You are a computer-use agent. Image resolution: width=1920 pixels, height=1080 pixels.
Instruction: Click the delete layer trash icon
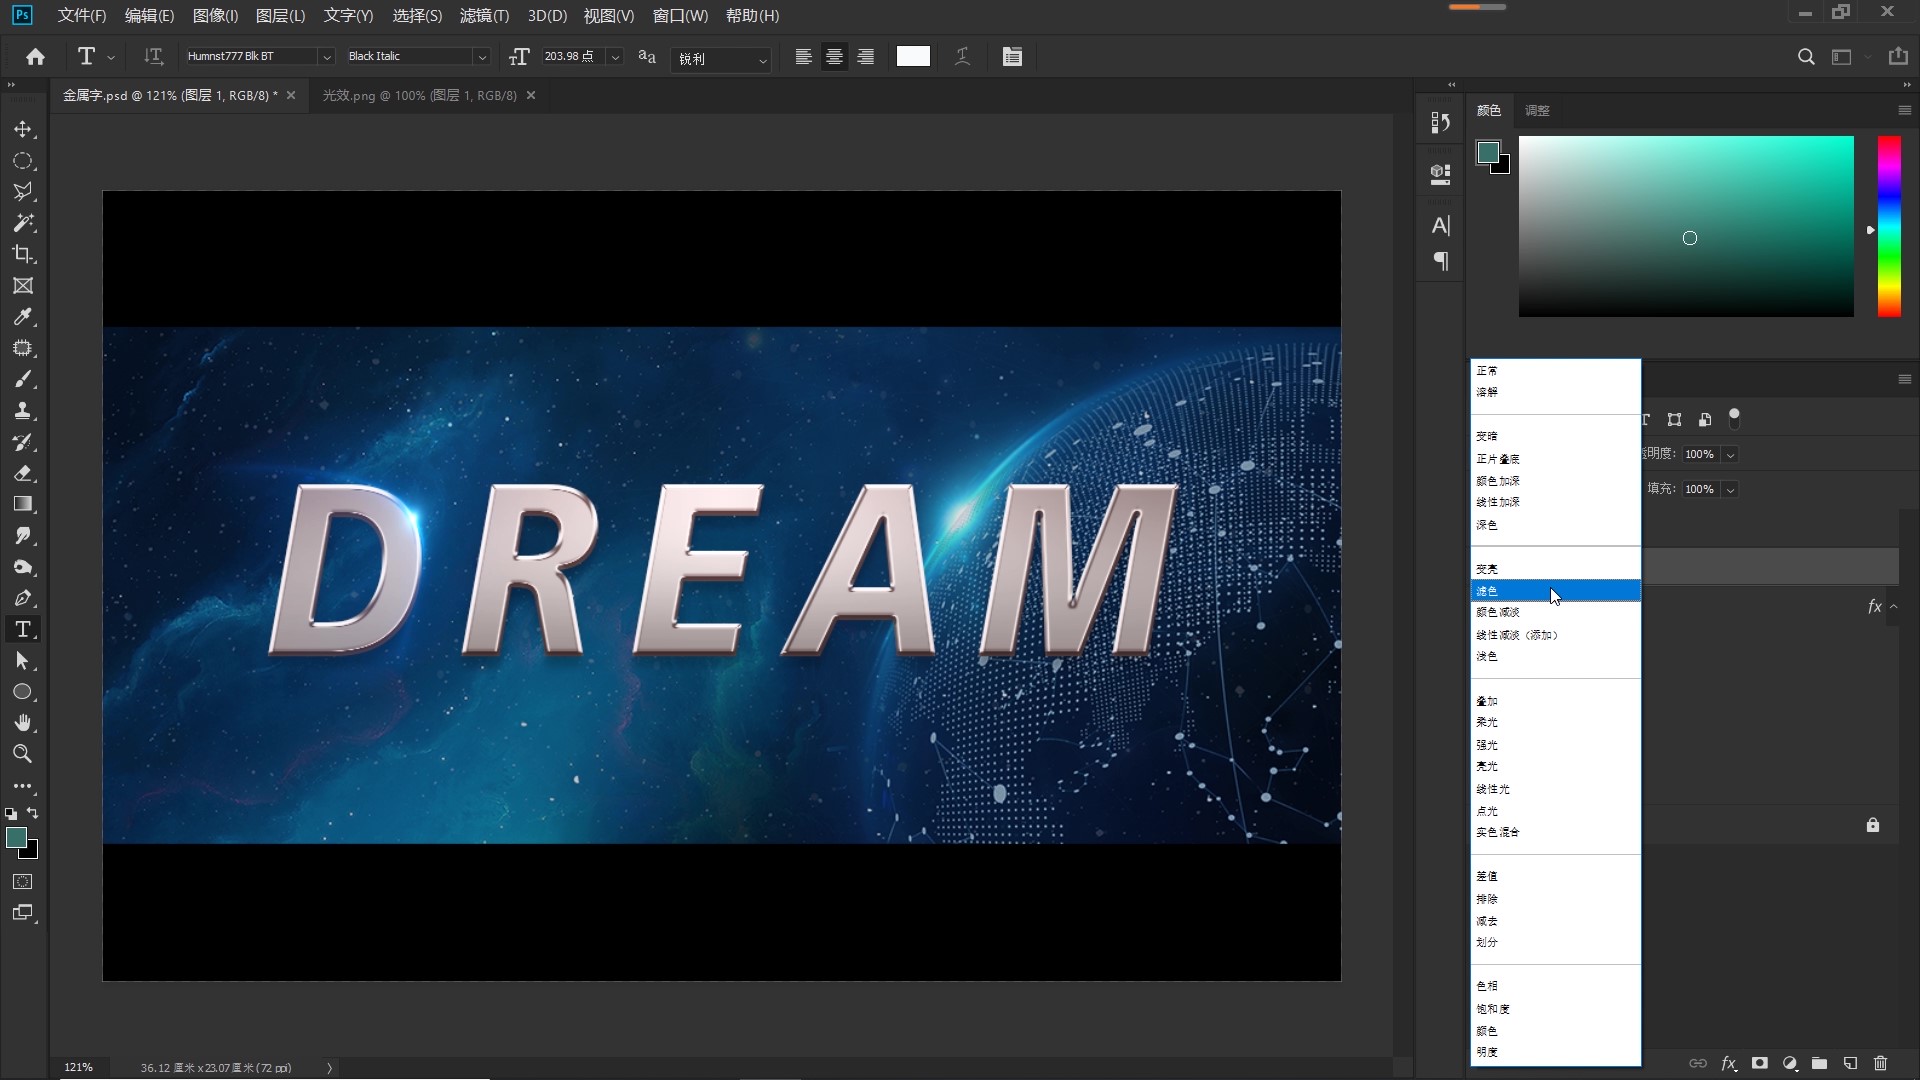1880,1063
